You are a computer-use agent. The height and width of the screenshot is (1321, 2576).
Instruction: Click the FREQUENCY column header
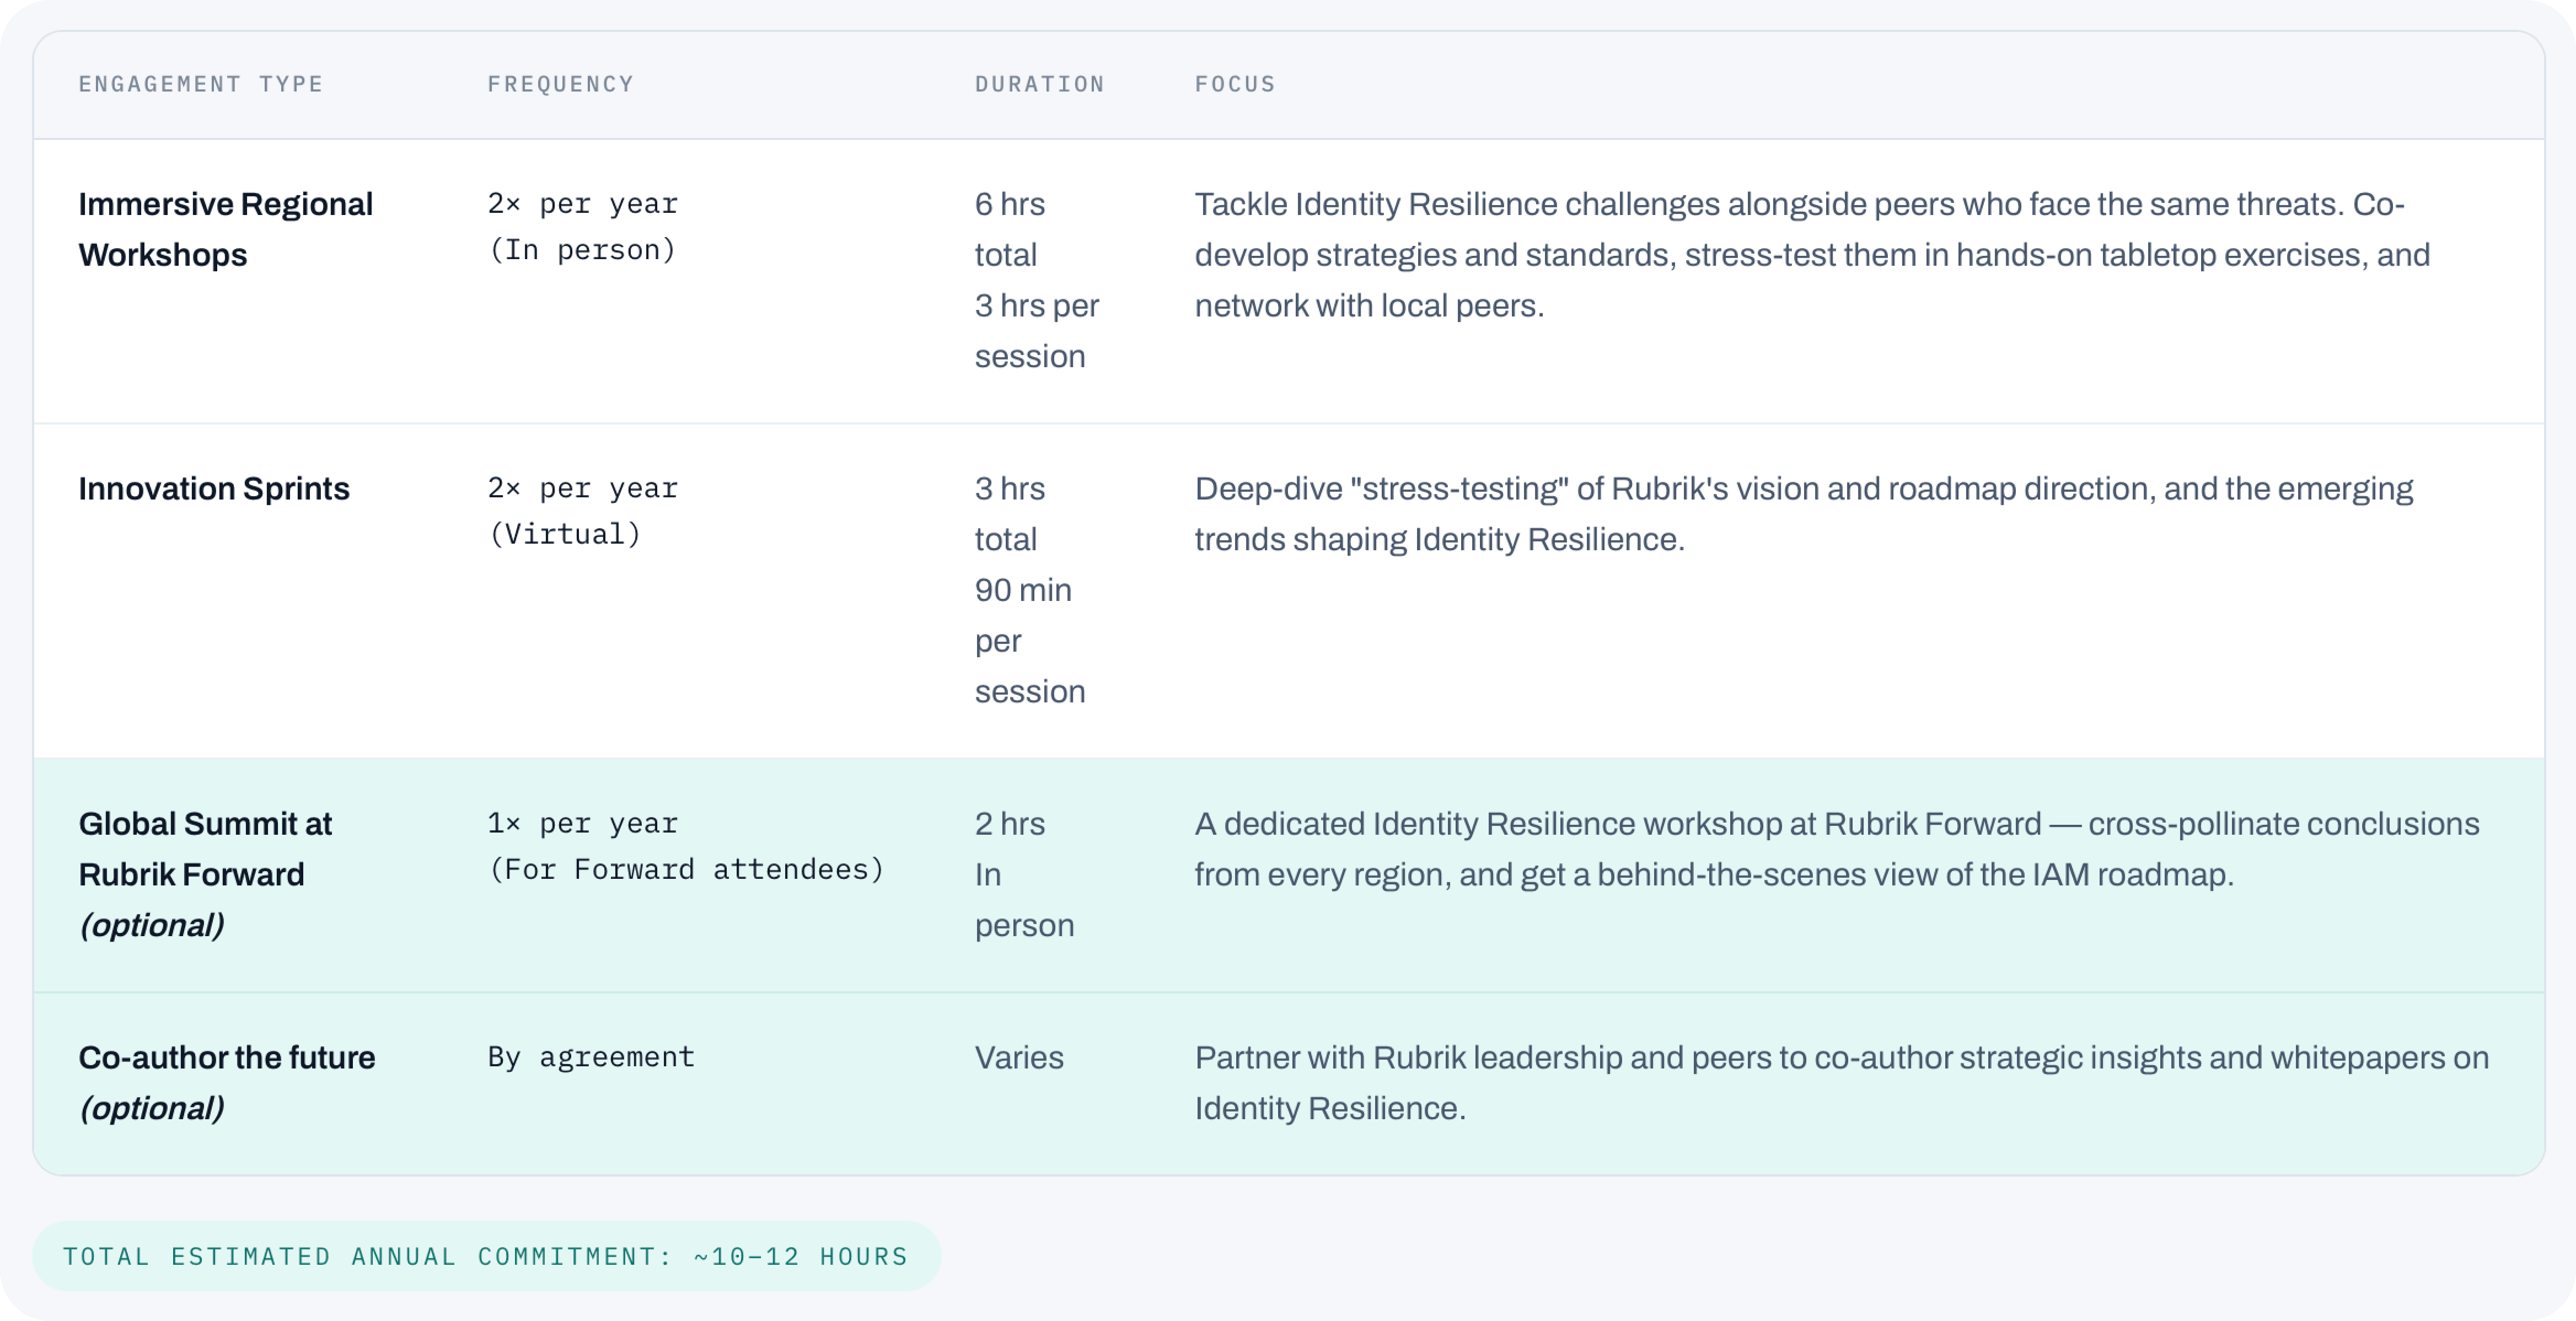pyautogui.click(x=561, y=84)
